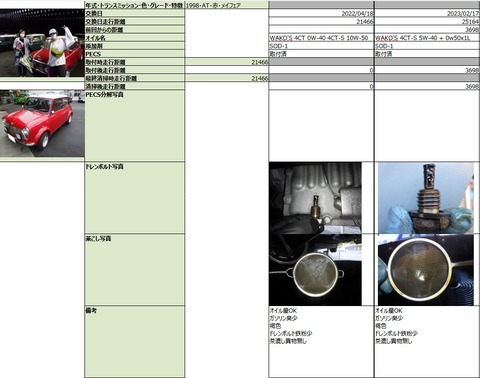
Task: Select the date cell 2022/04/18
Action: 321,13
